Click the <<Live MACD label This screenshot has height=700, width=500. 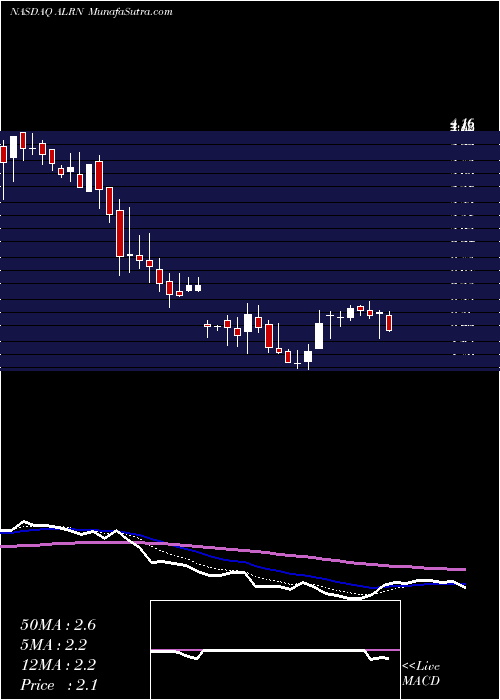point(421,674)
